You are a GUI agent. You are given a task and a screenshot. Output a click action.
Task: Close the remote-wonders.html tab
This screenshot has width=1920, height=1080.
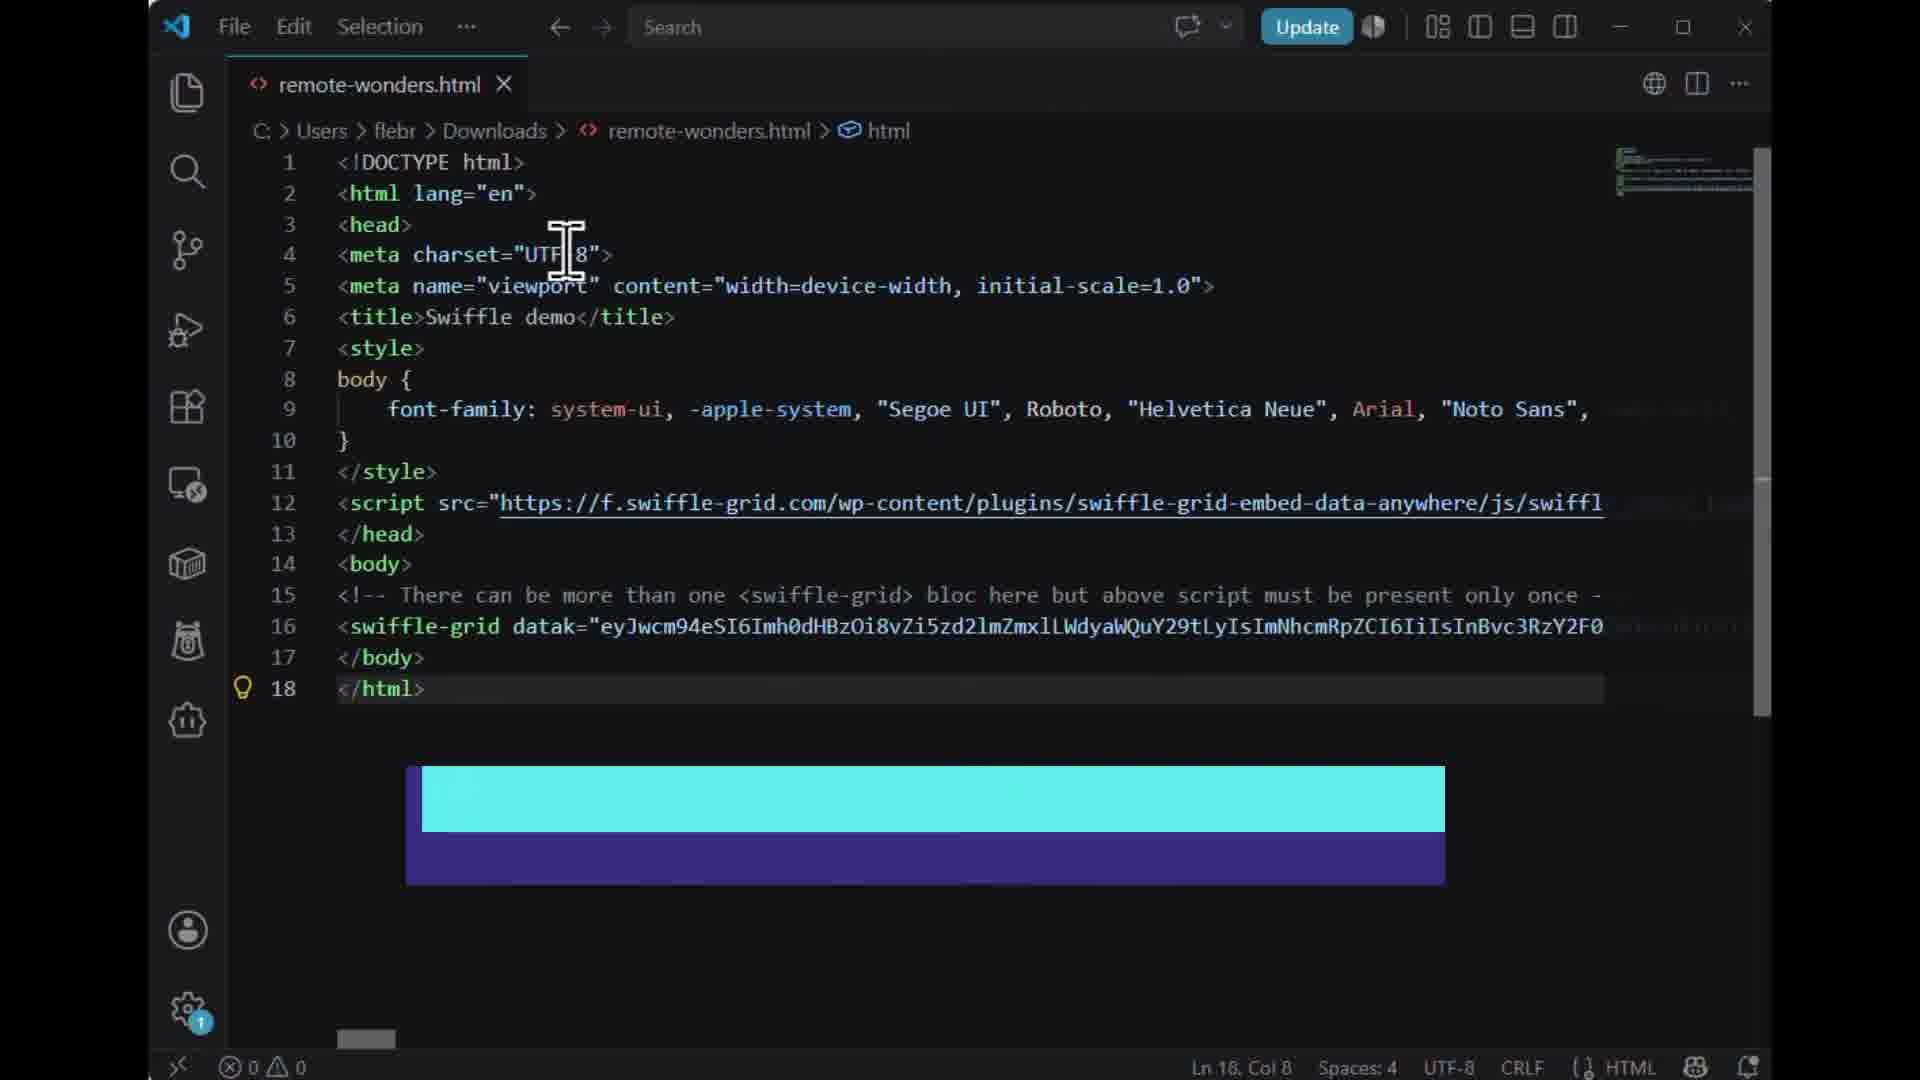pyautogui.click(x=505, y=85)
